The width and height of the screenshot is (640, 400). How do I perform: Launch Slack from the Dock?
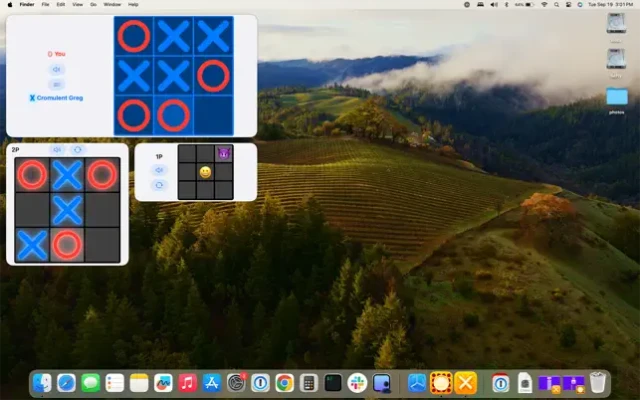pos(357,382)
